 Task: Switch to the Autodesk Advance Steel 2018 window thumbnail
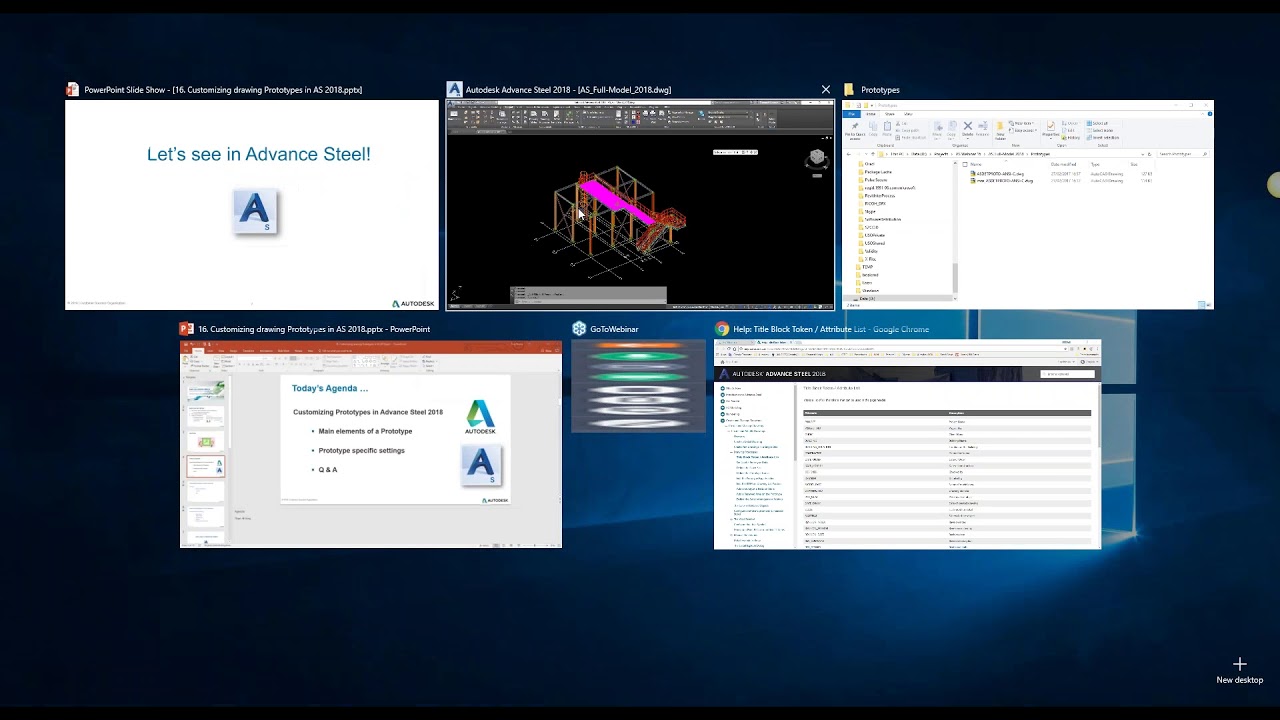tap(640, 205)
